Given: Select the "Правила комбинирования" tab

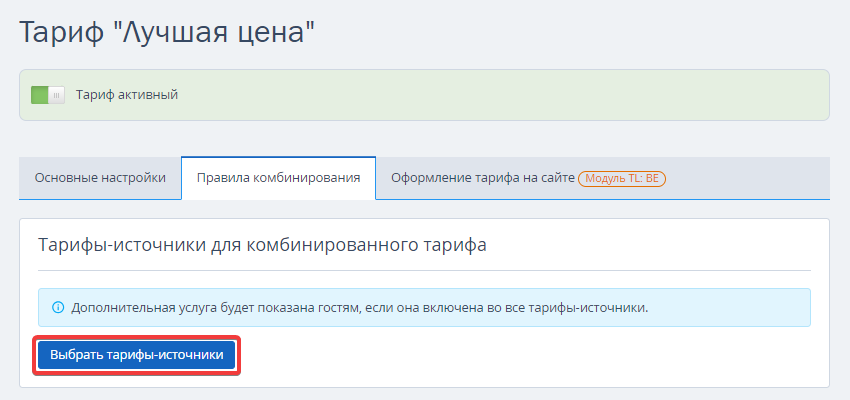Looking at the screenshot, I should click(x=279, y=178).
